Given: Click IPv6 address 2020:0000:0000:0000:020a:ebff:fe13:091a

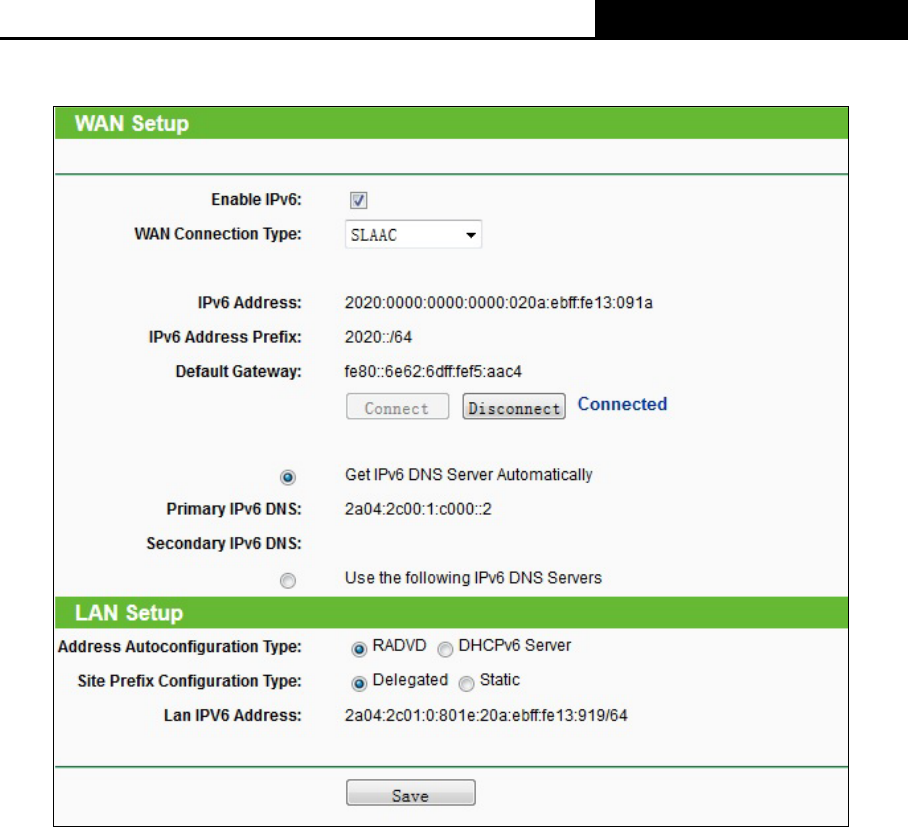Looking at the screenshot, I should [499, 303].
